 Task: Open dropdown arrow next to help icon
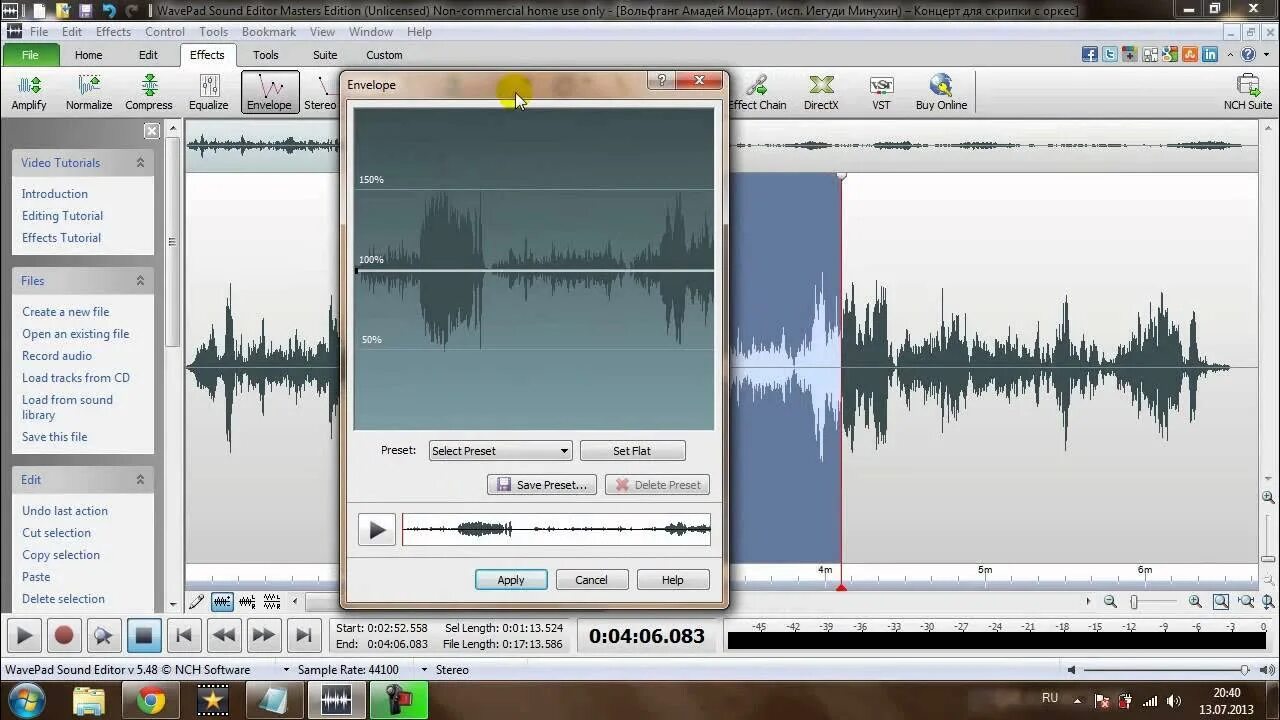click(x=1265, y=55)
